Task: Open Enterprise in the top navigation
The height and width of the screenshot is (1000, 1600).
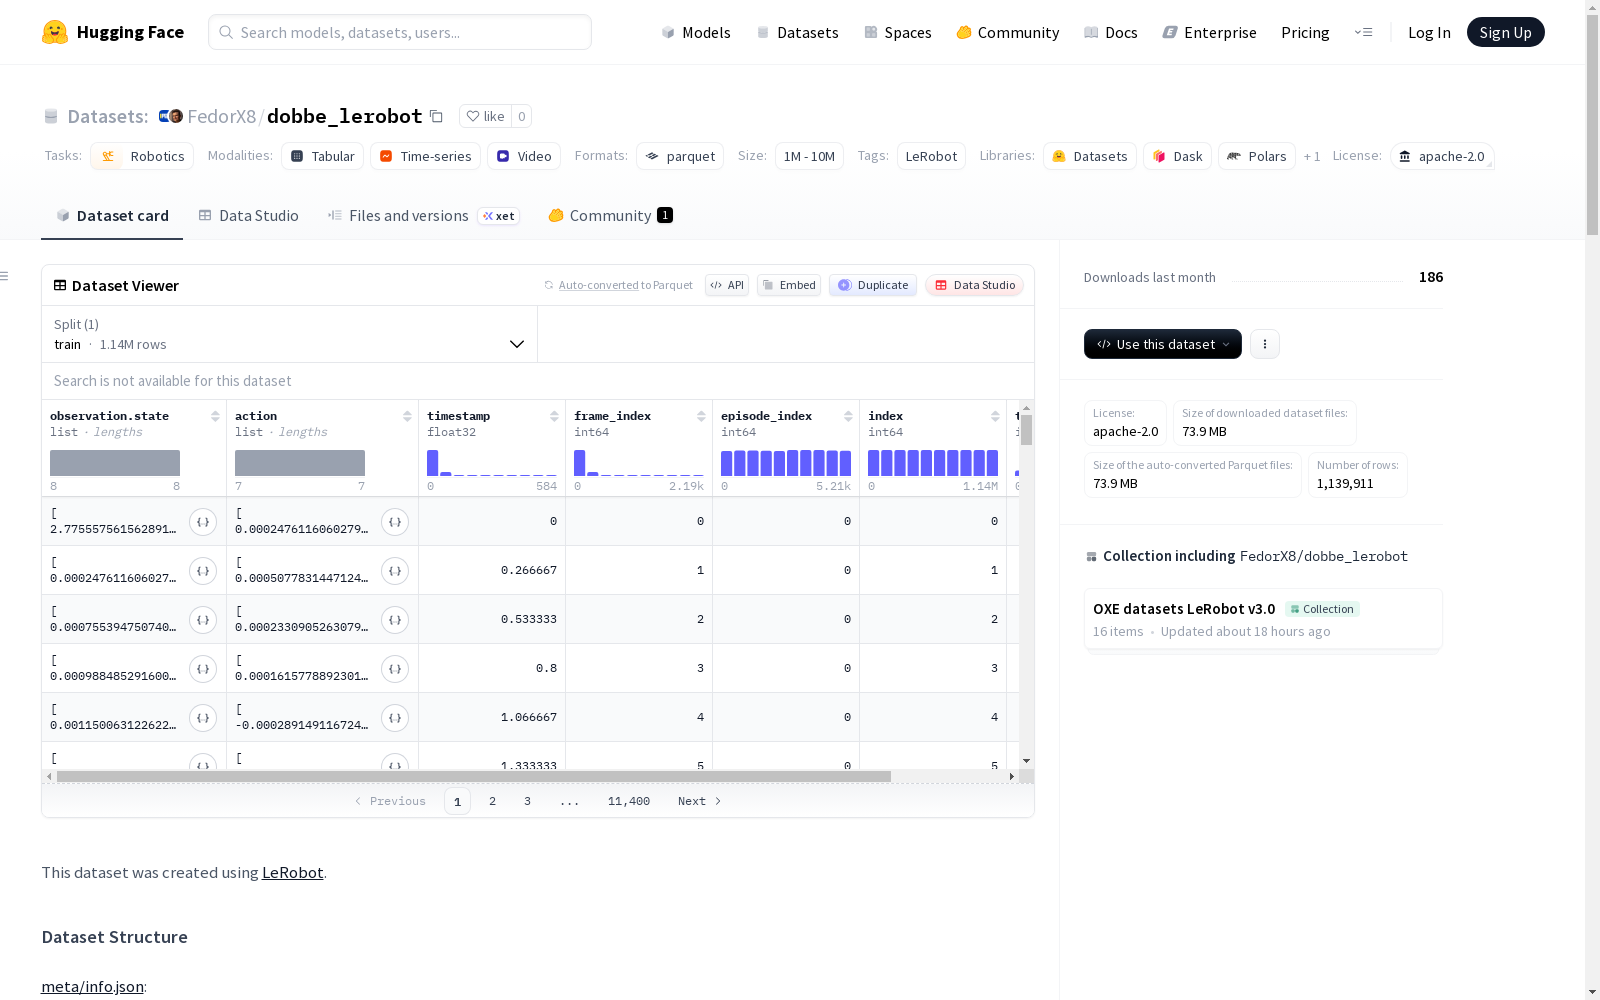Action: (x=1210, y=32)
